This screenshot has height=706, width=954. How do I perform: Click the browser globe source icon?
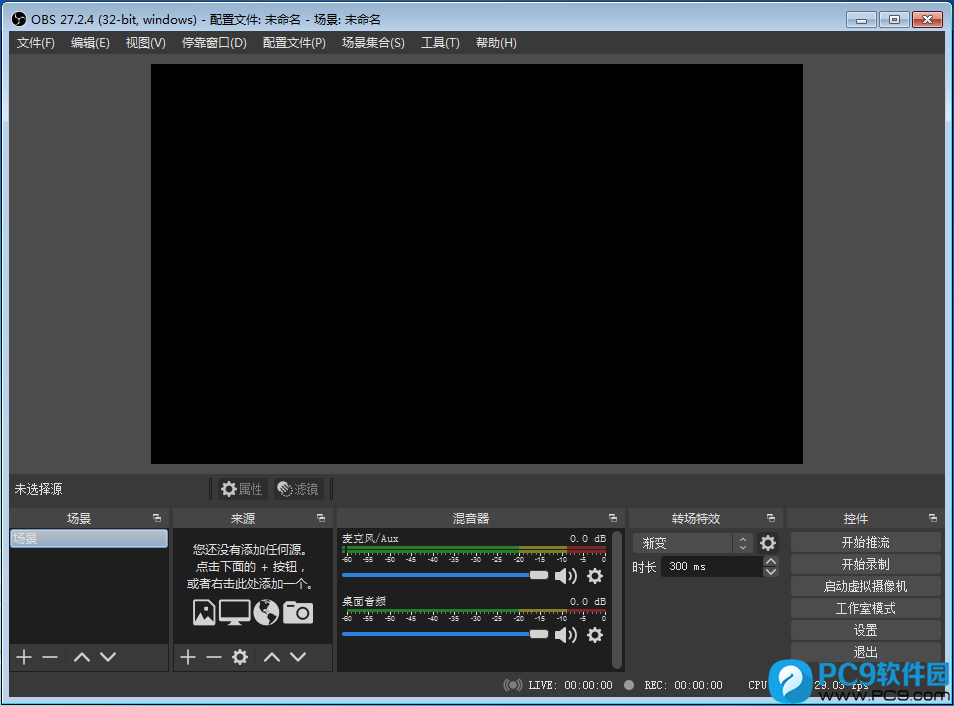pos(266,612)
